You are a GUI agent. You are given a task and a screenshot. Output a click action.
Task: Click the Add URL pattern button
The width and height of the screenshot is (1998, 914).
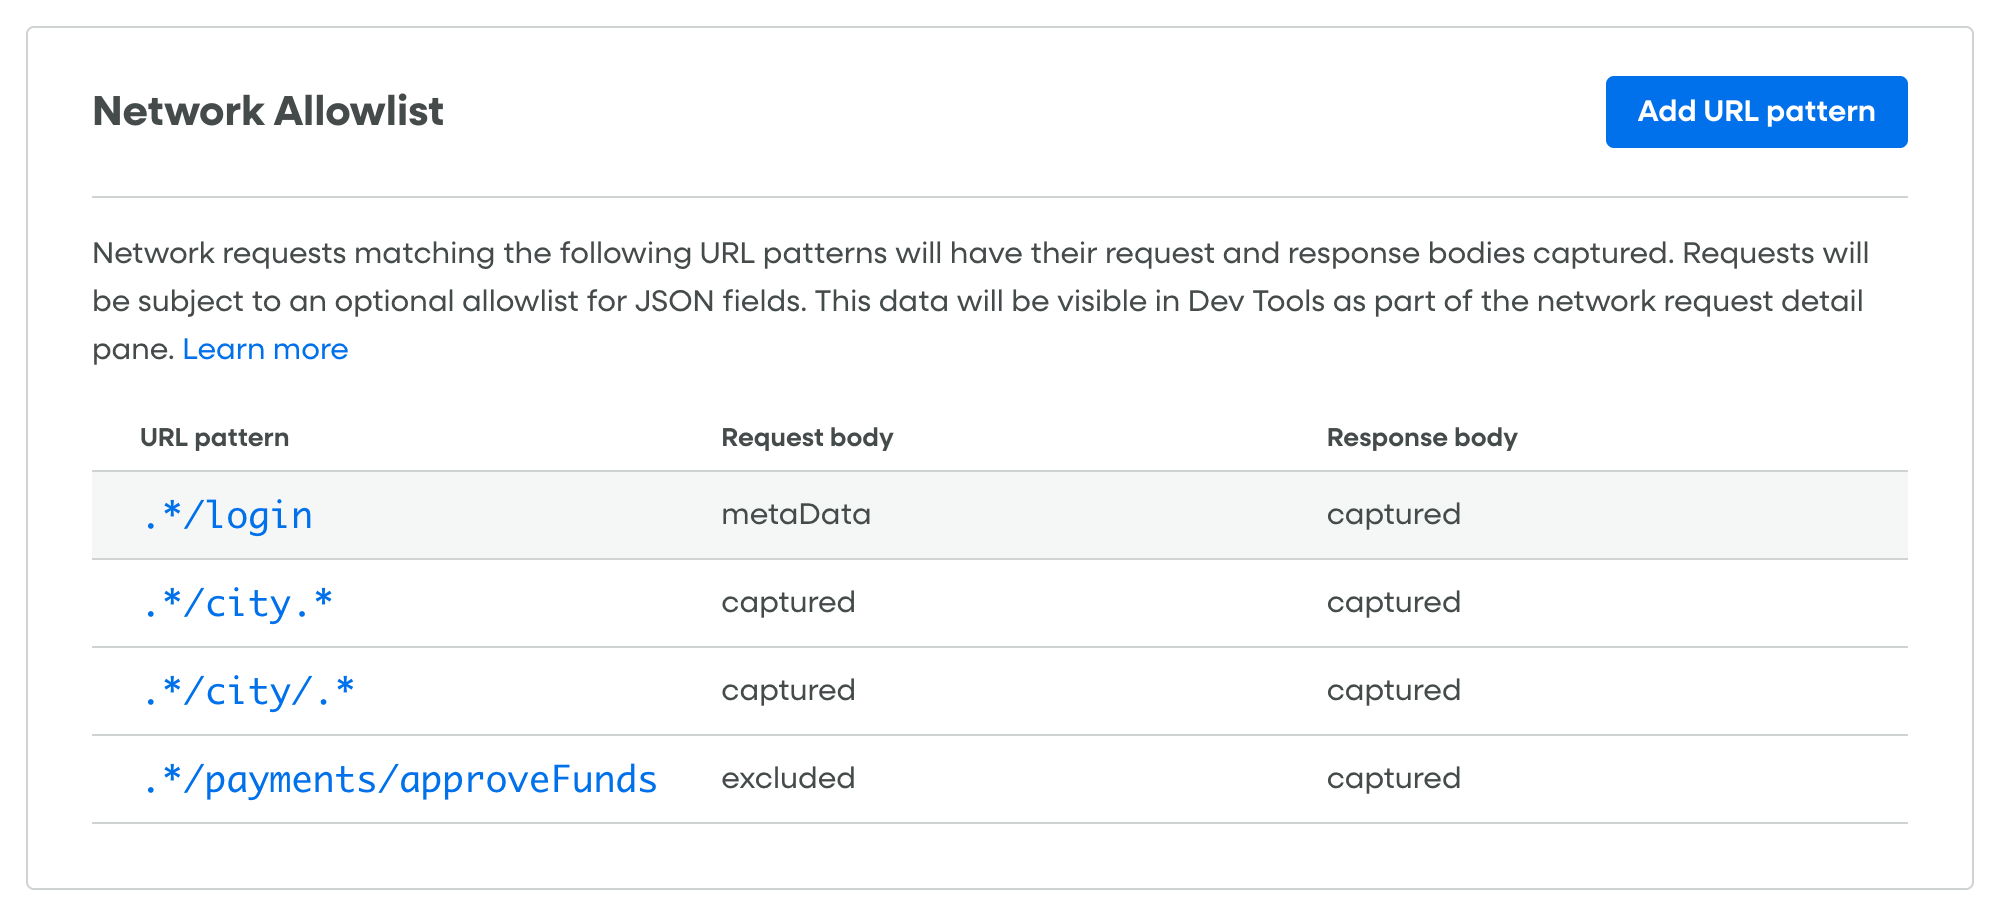coord(1756,112)
